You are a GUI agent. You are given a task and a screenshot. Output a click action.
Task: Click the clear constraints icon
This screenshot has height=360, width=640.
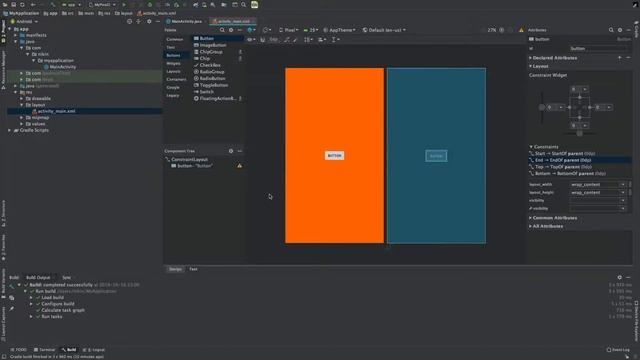[287, 40]
